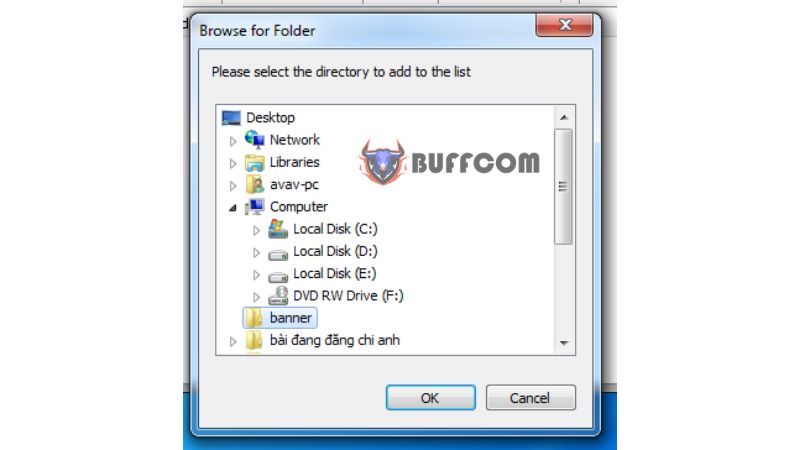Expand the Libraries tree arrow
The height and width of the screenshot is (450, 800).
click(233, 163)
